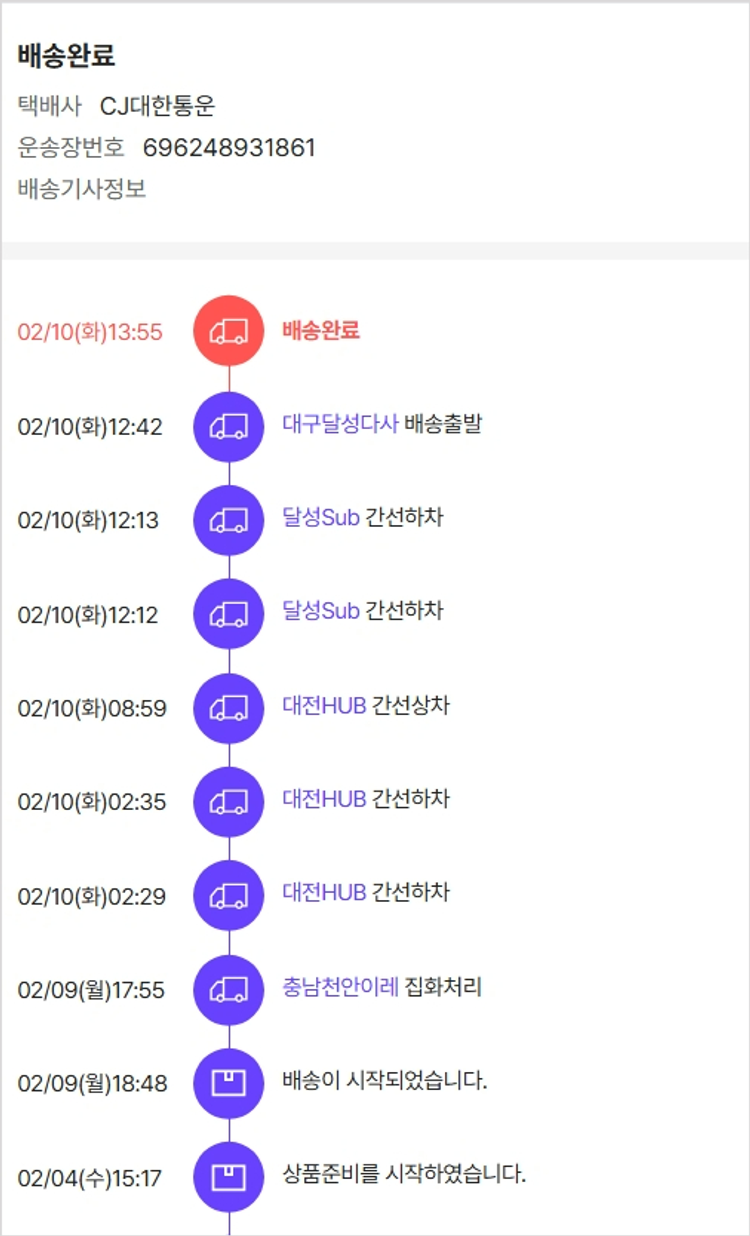The width and height of the screenshot is (750, 1236).
Task: Click the red 배송완료 truck icon
Action: click(229, 331)
